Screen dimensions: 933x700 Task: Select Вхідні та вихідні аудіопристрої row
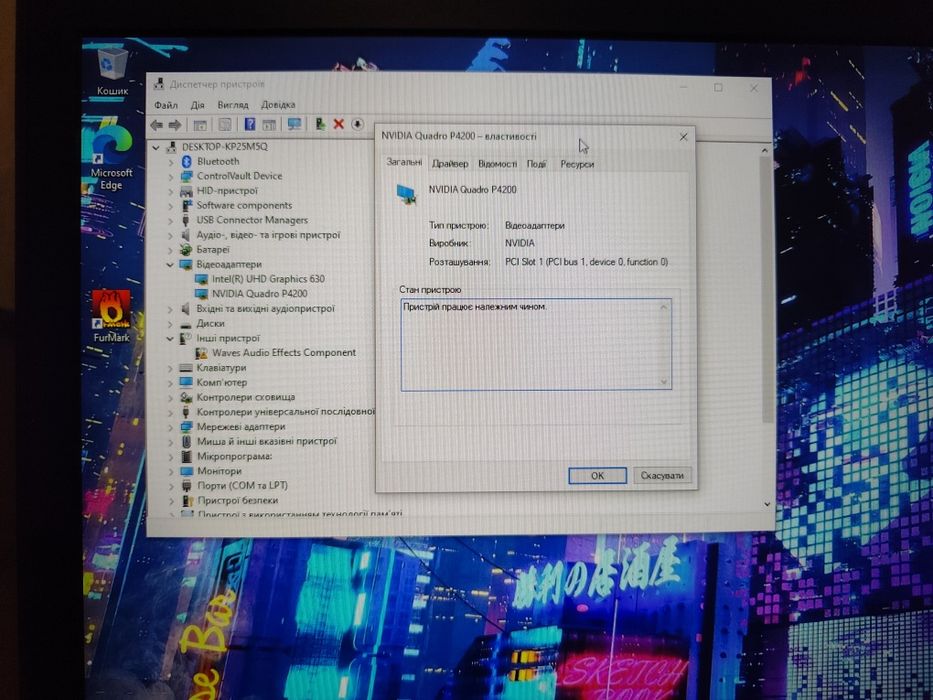265,309
